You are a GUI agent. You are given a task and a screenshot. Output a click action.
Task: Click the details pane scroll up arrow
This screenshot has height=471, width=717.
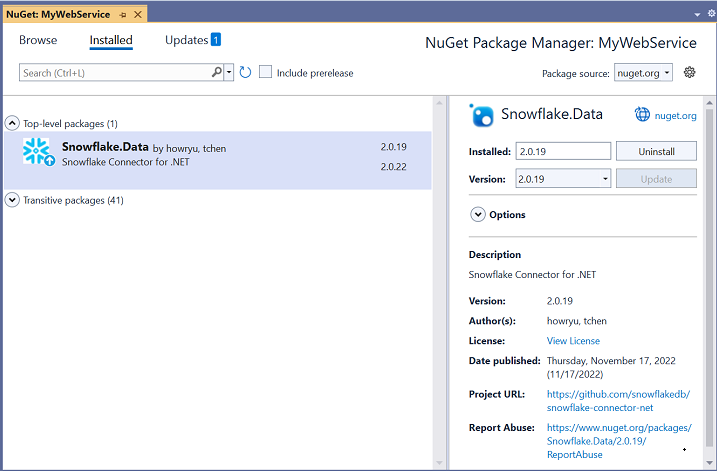click(709, 102)
